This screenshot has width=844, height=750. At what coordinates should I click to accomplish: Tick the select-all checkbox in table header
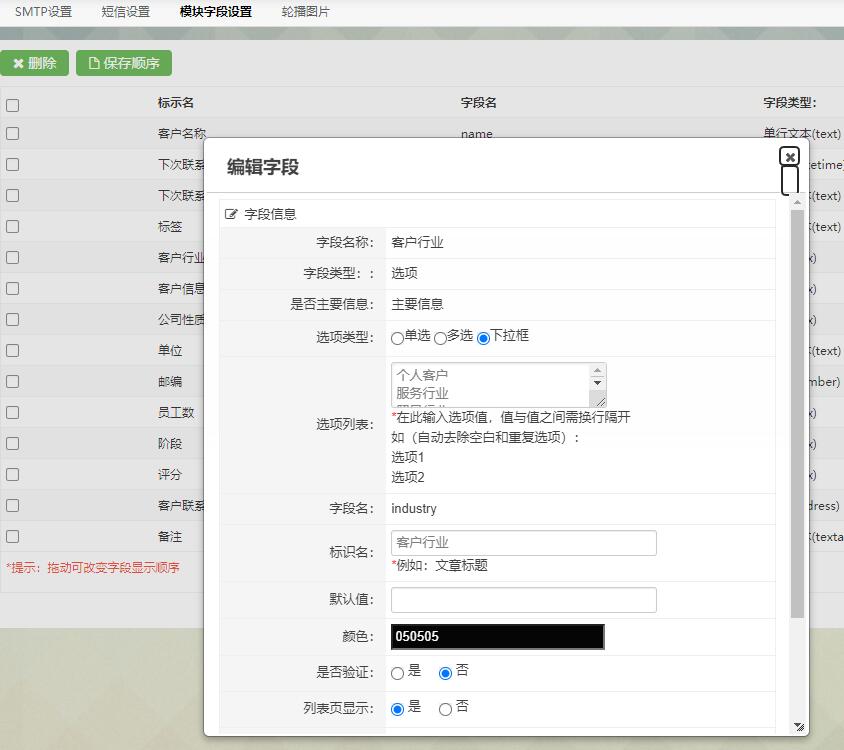coord(12,105)
